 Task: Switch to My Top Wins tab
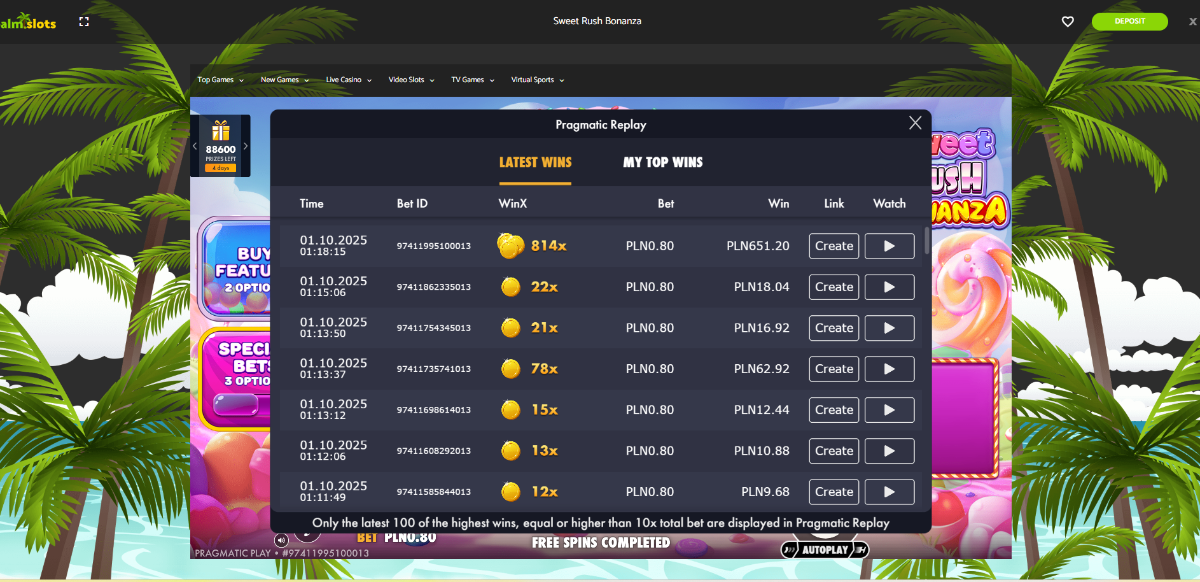tap(662, 162)
